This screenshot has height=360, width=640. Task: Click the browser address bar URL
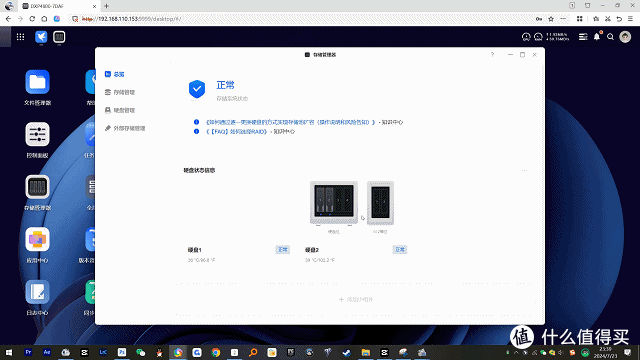pyautogui.click(x=131, y=19)
